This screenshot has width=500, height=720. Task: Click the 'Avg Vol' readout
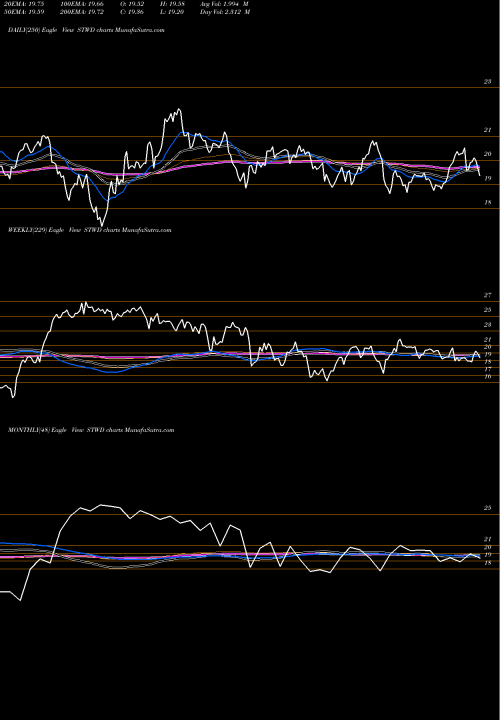pos(225,4)
